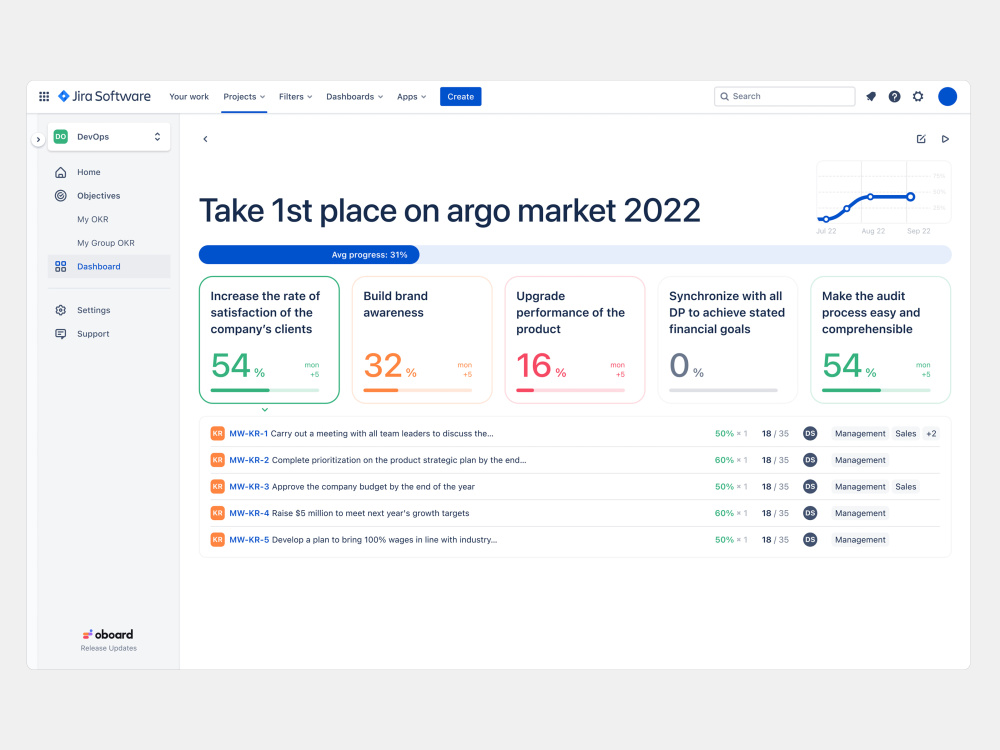1000x750 pixels.
Task: Open Your work in the top navigation
Action: coord(189,97)
